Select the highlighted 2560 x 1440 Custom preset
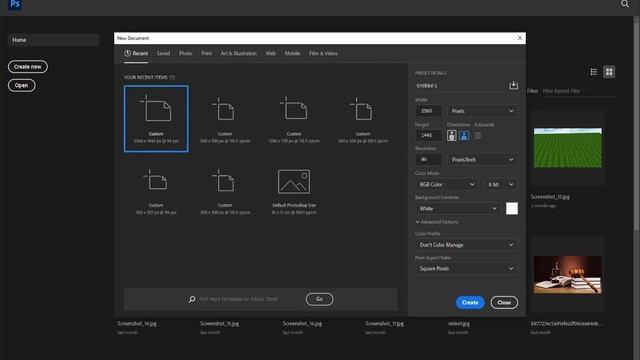640x360 pixels. click(x=156, y=119)
